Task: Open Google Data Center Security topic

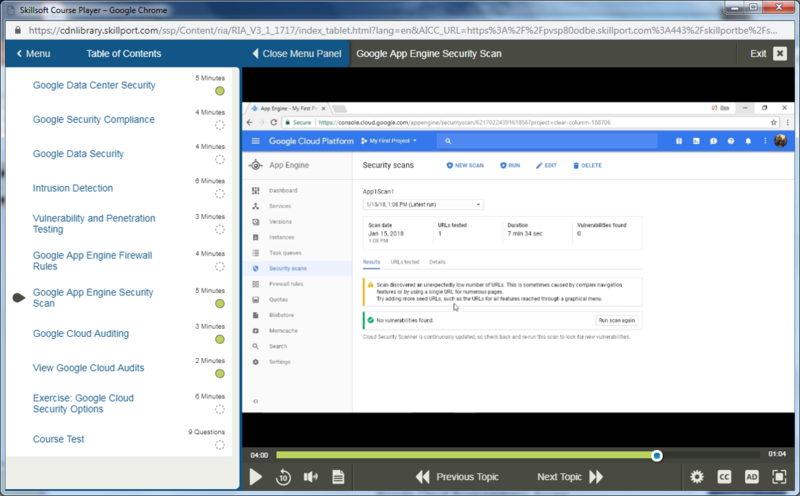Action: coord(94,85)
